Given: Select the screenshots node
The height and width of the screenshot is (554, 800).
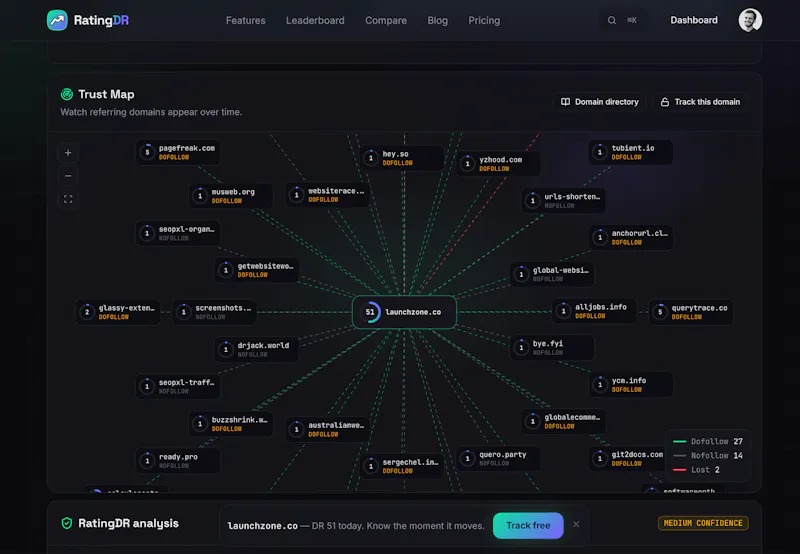Looking at the screenshot, I should coord(214,312).
